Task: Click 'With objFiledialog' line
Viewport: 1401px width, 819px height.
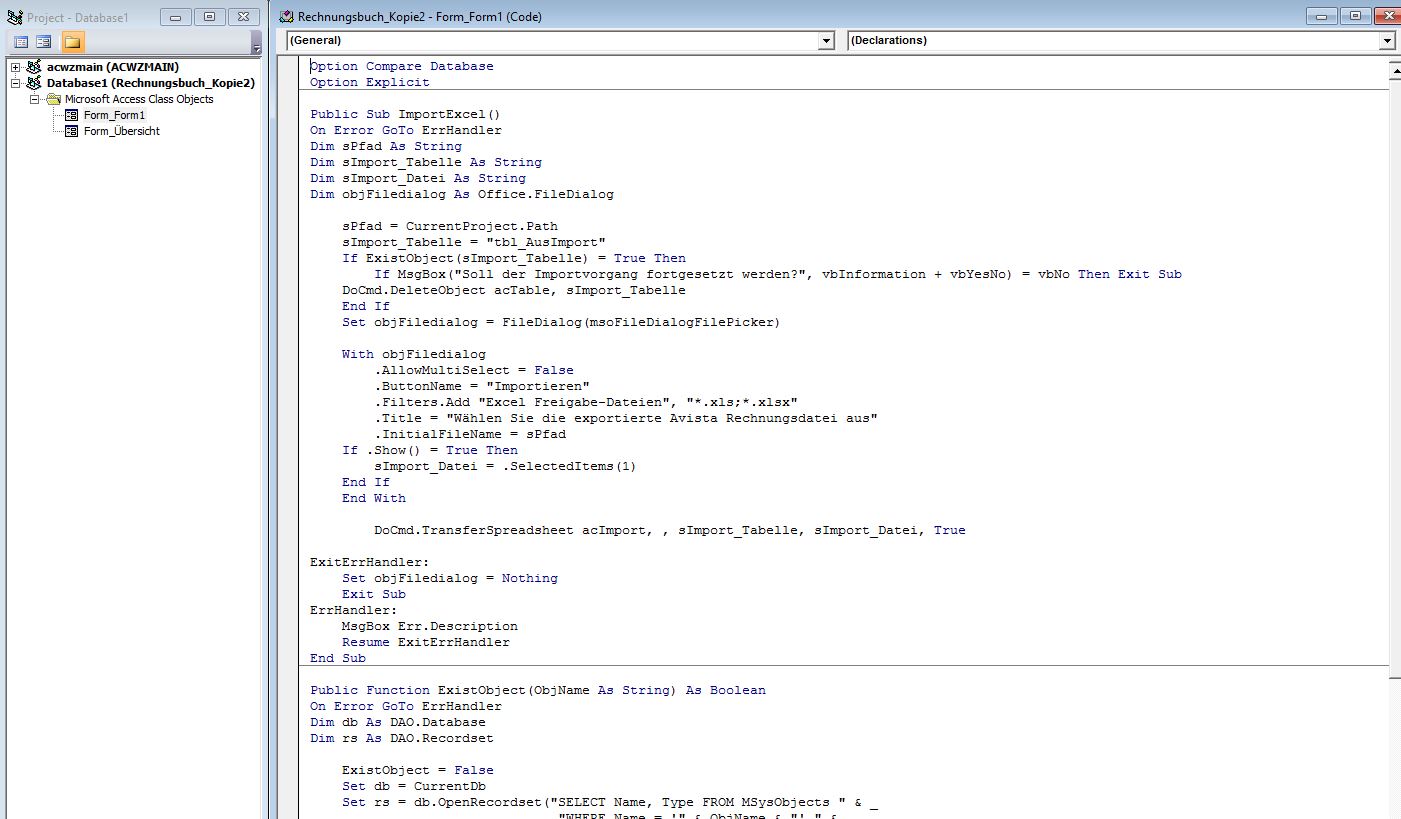Action: [414, 354]
